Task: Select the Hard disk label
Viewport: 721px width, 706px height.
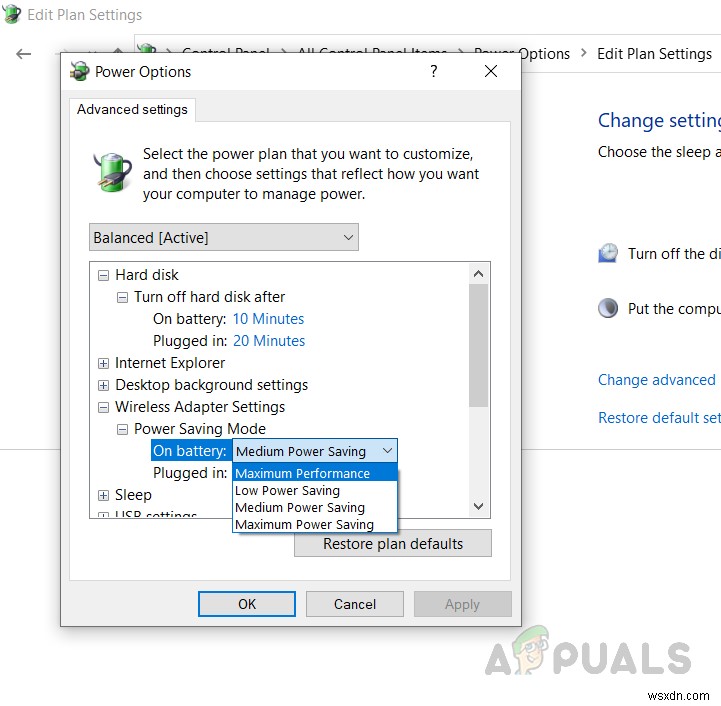Action: tap(147, 275)
